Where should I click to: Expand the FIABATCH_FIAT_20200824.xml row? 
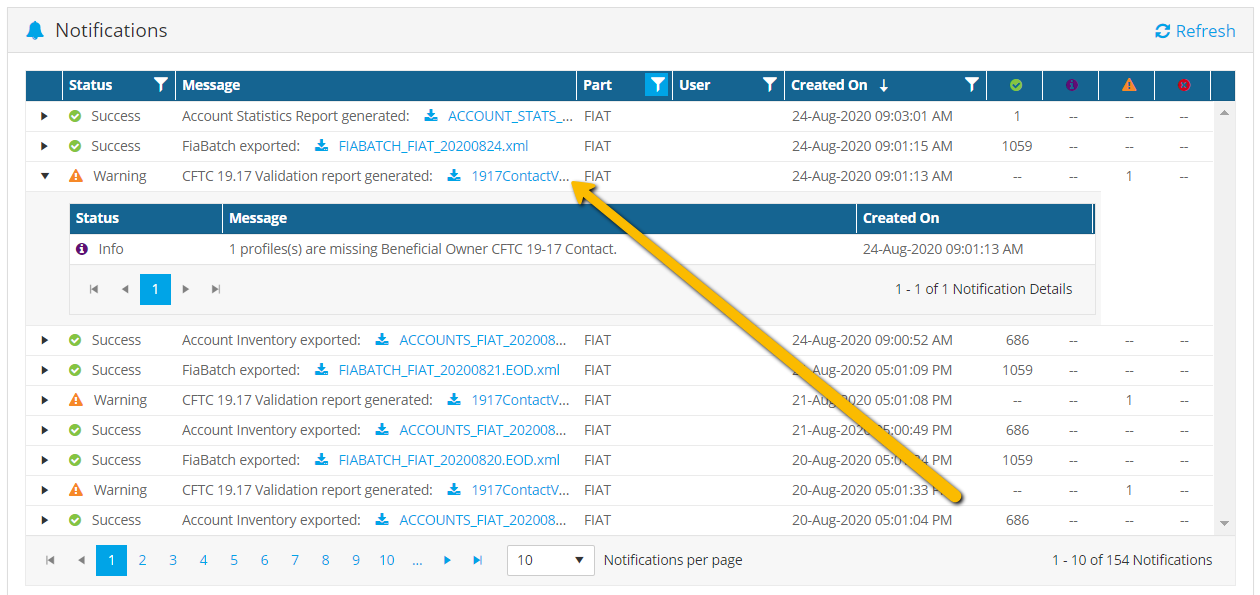click(x=44, y=146)
